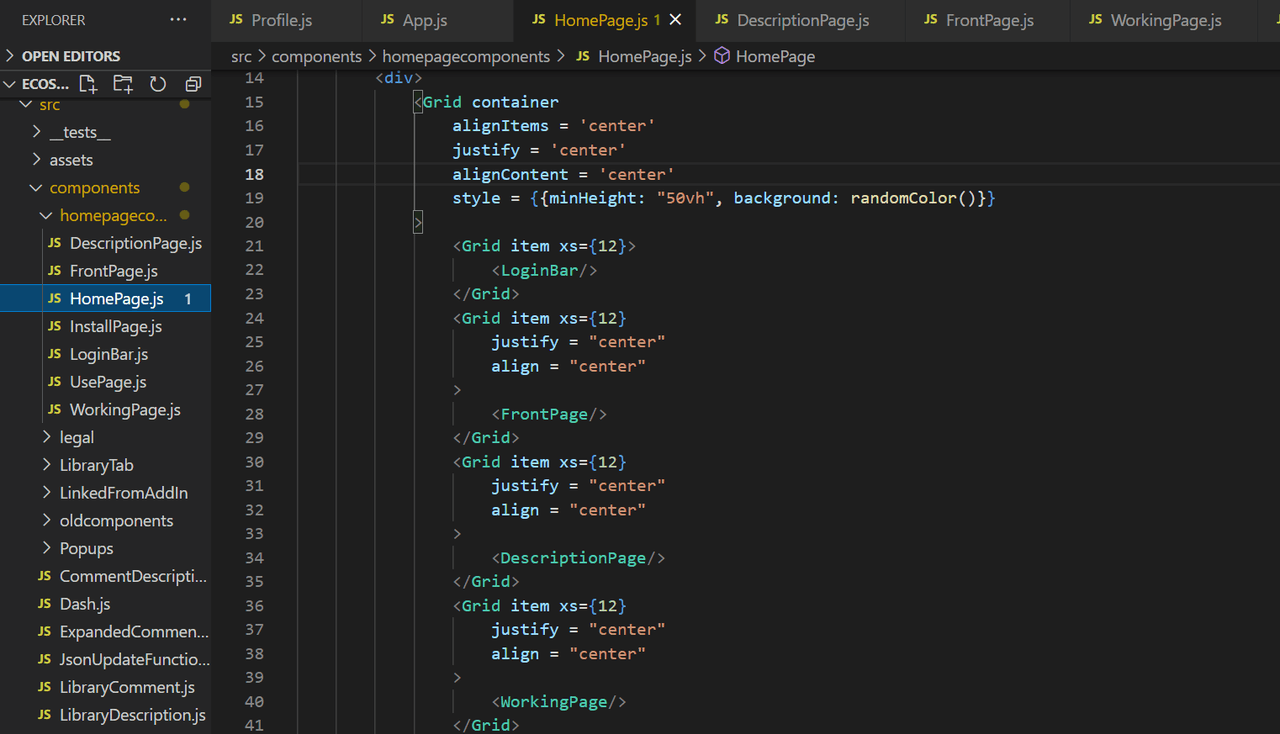Click JS icon beside HomePage.js breadcrumb

(x=584, y=56)
